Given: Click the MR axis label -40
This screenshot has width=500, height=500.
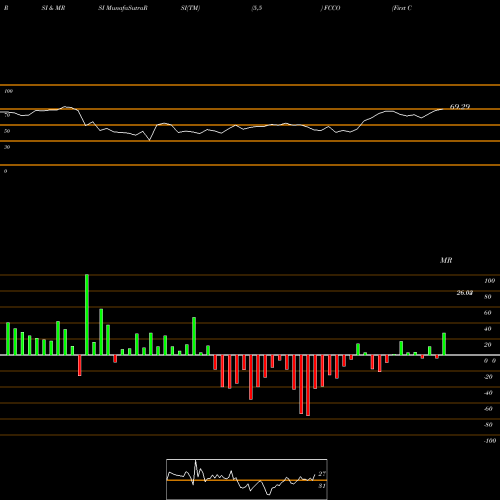Looking at the screenshot, I should pos(488,393).
